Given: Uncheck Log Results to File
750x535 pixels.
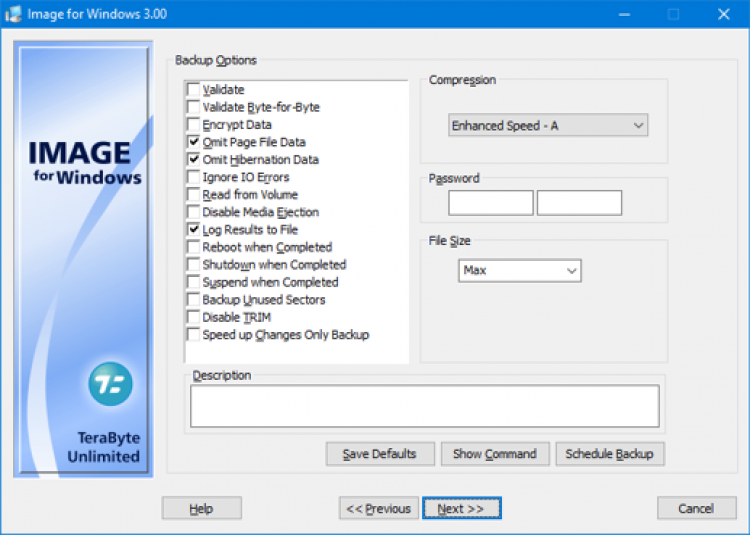Looking at the screenshot, I should tap(194, 229).
